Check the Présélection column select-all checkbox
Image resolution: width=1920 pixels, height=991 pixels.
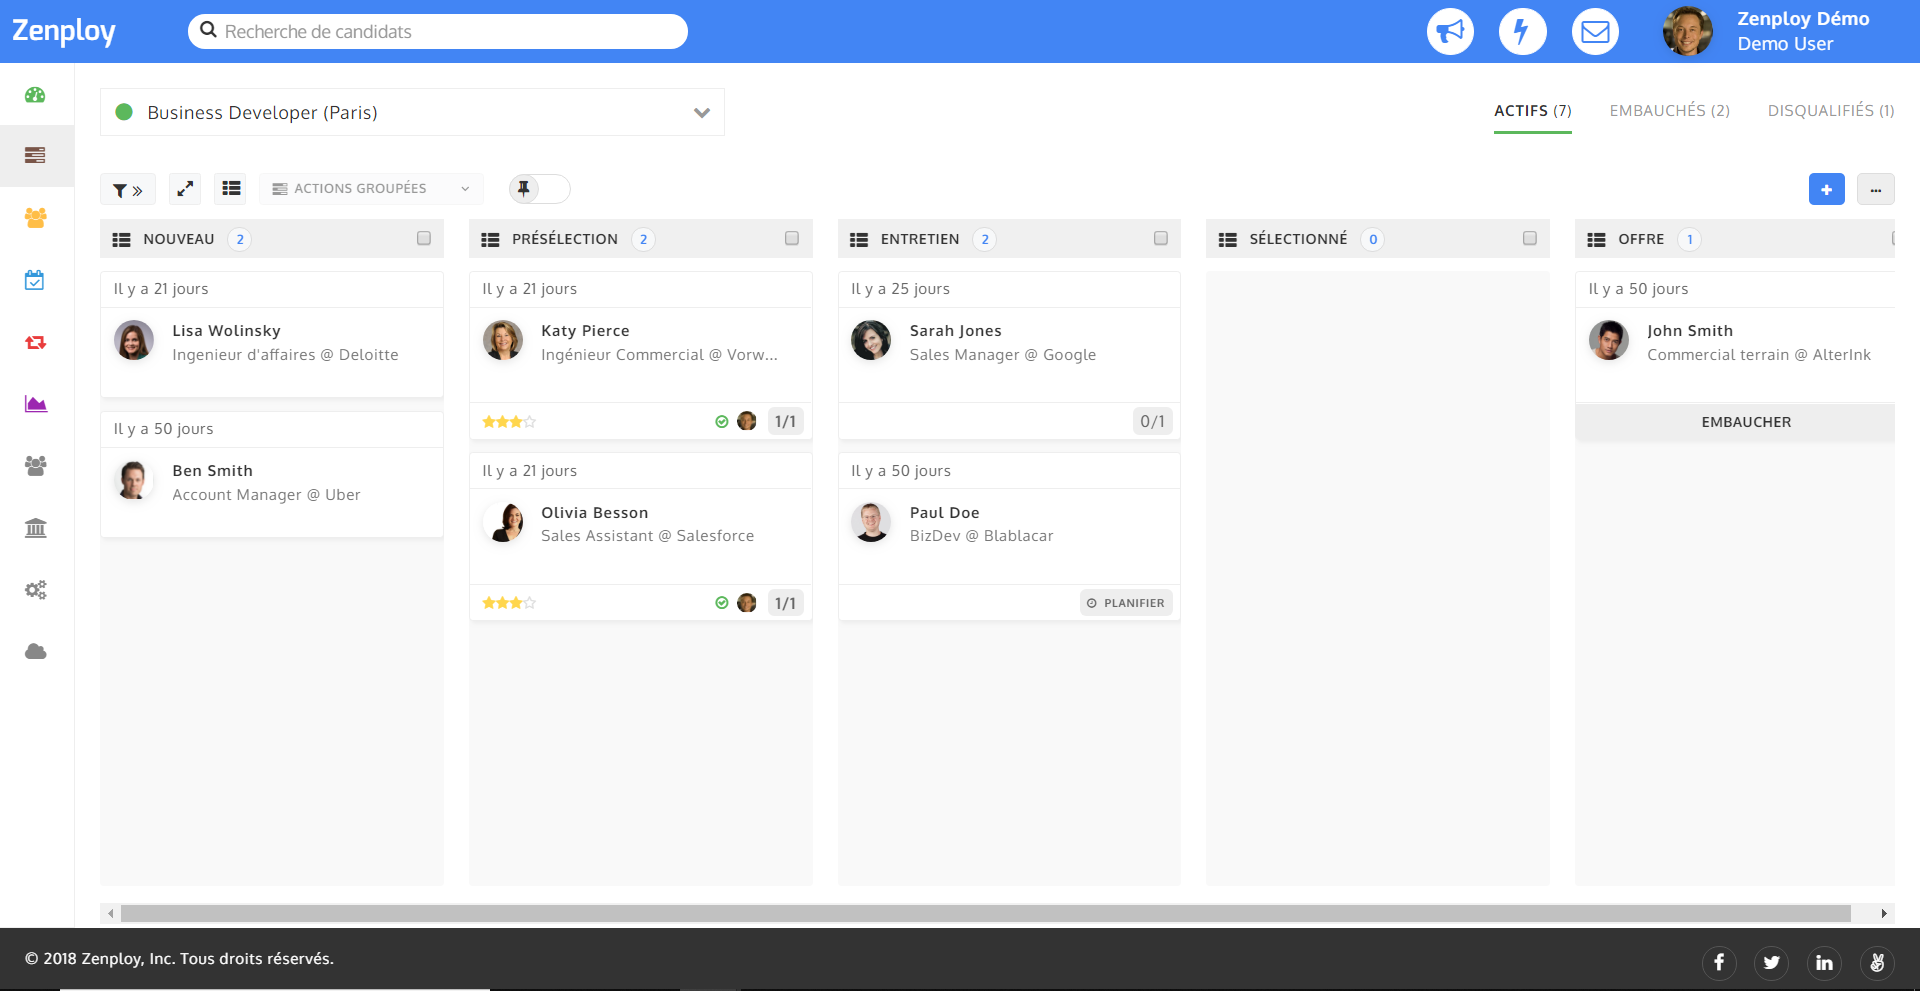792,238
